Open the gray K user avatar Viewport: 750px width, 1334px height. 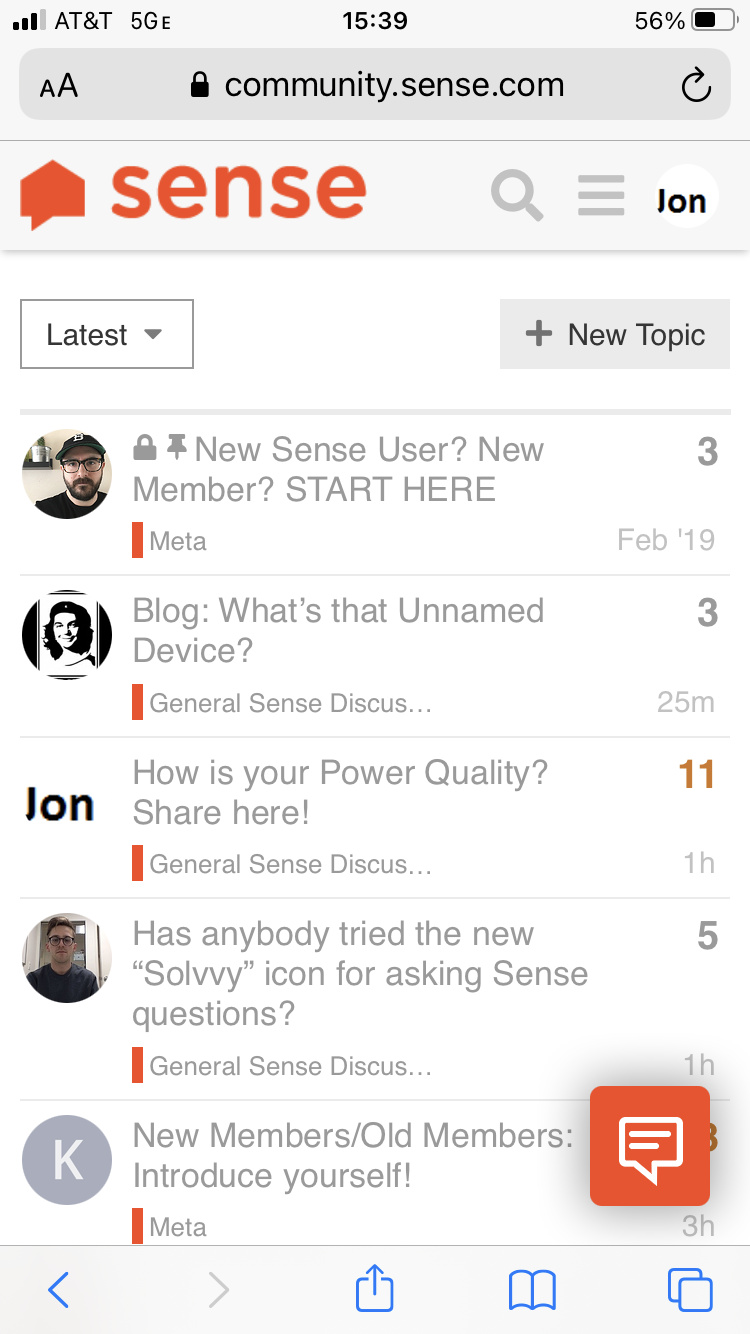pos(67,1160)
